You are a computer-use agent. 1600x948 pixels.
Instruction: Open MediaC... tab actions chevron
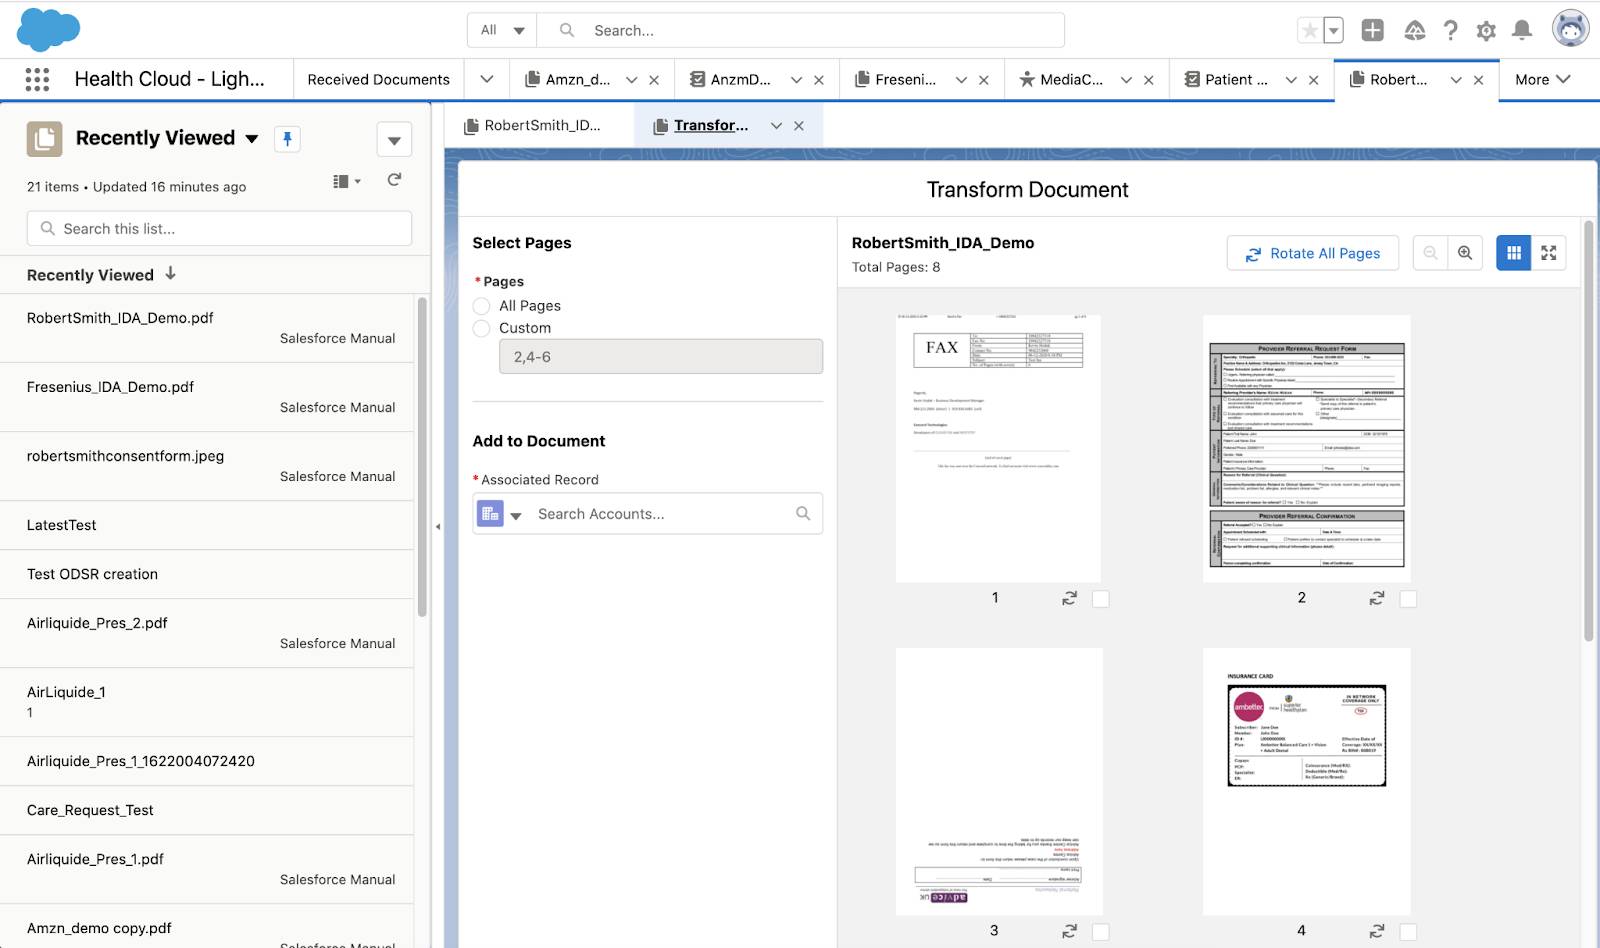[1126, 80]
